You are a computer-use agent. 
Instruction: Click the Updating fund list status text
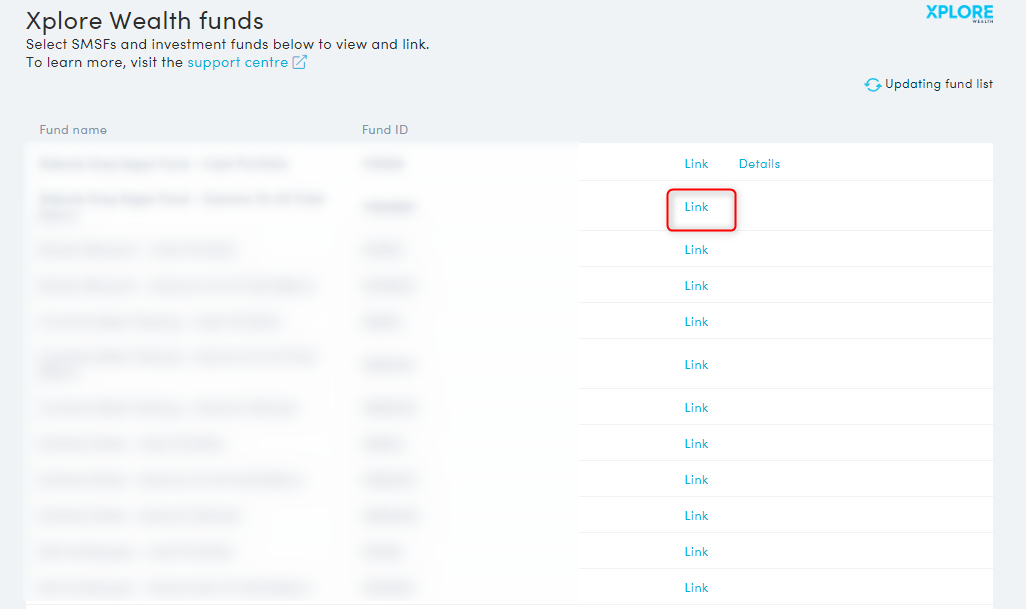point(939,84)
